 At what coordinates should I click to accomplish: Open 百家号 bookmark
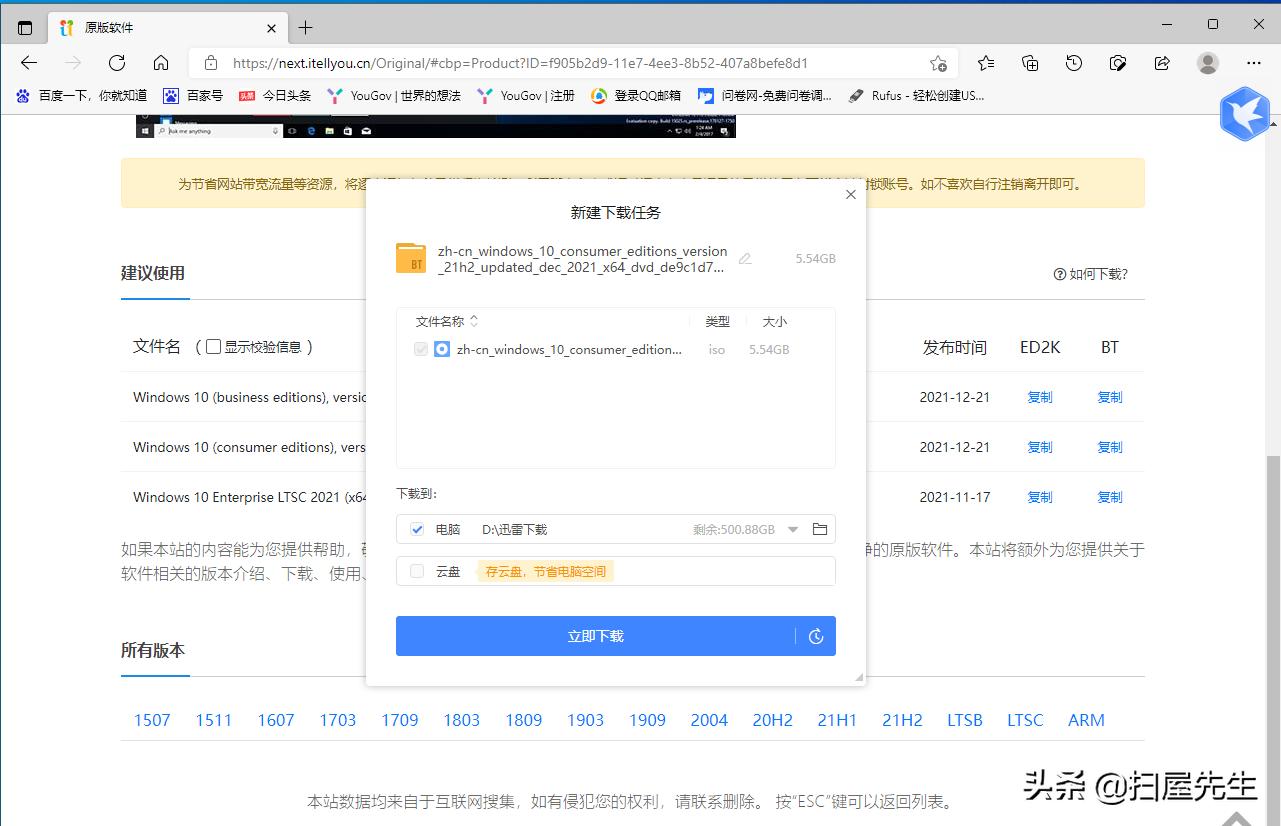[193, 96]
